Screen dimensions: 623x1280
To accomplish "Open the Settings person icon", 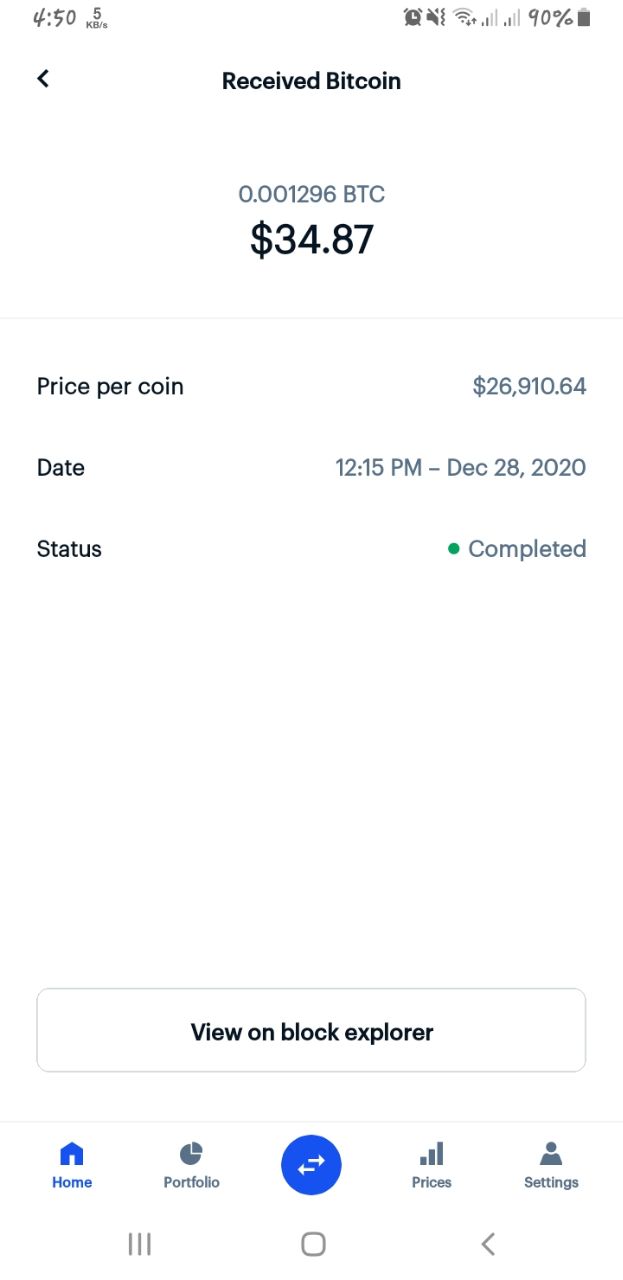I will [551, 1155].
